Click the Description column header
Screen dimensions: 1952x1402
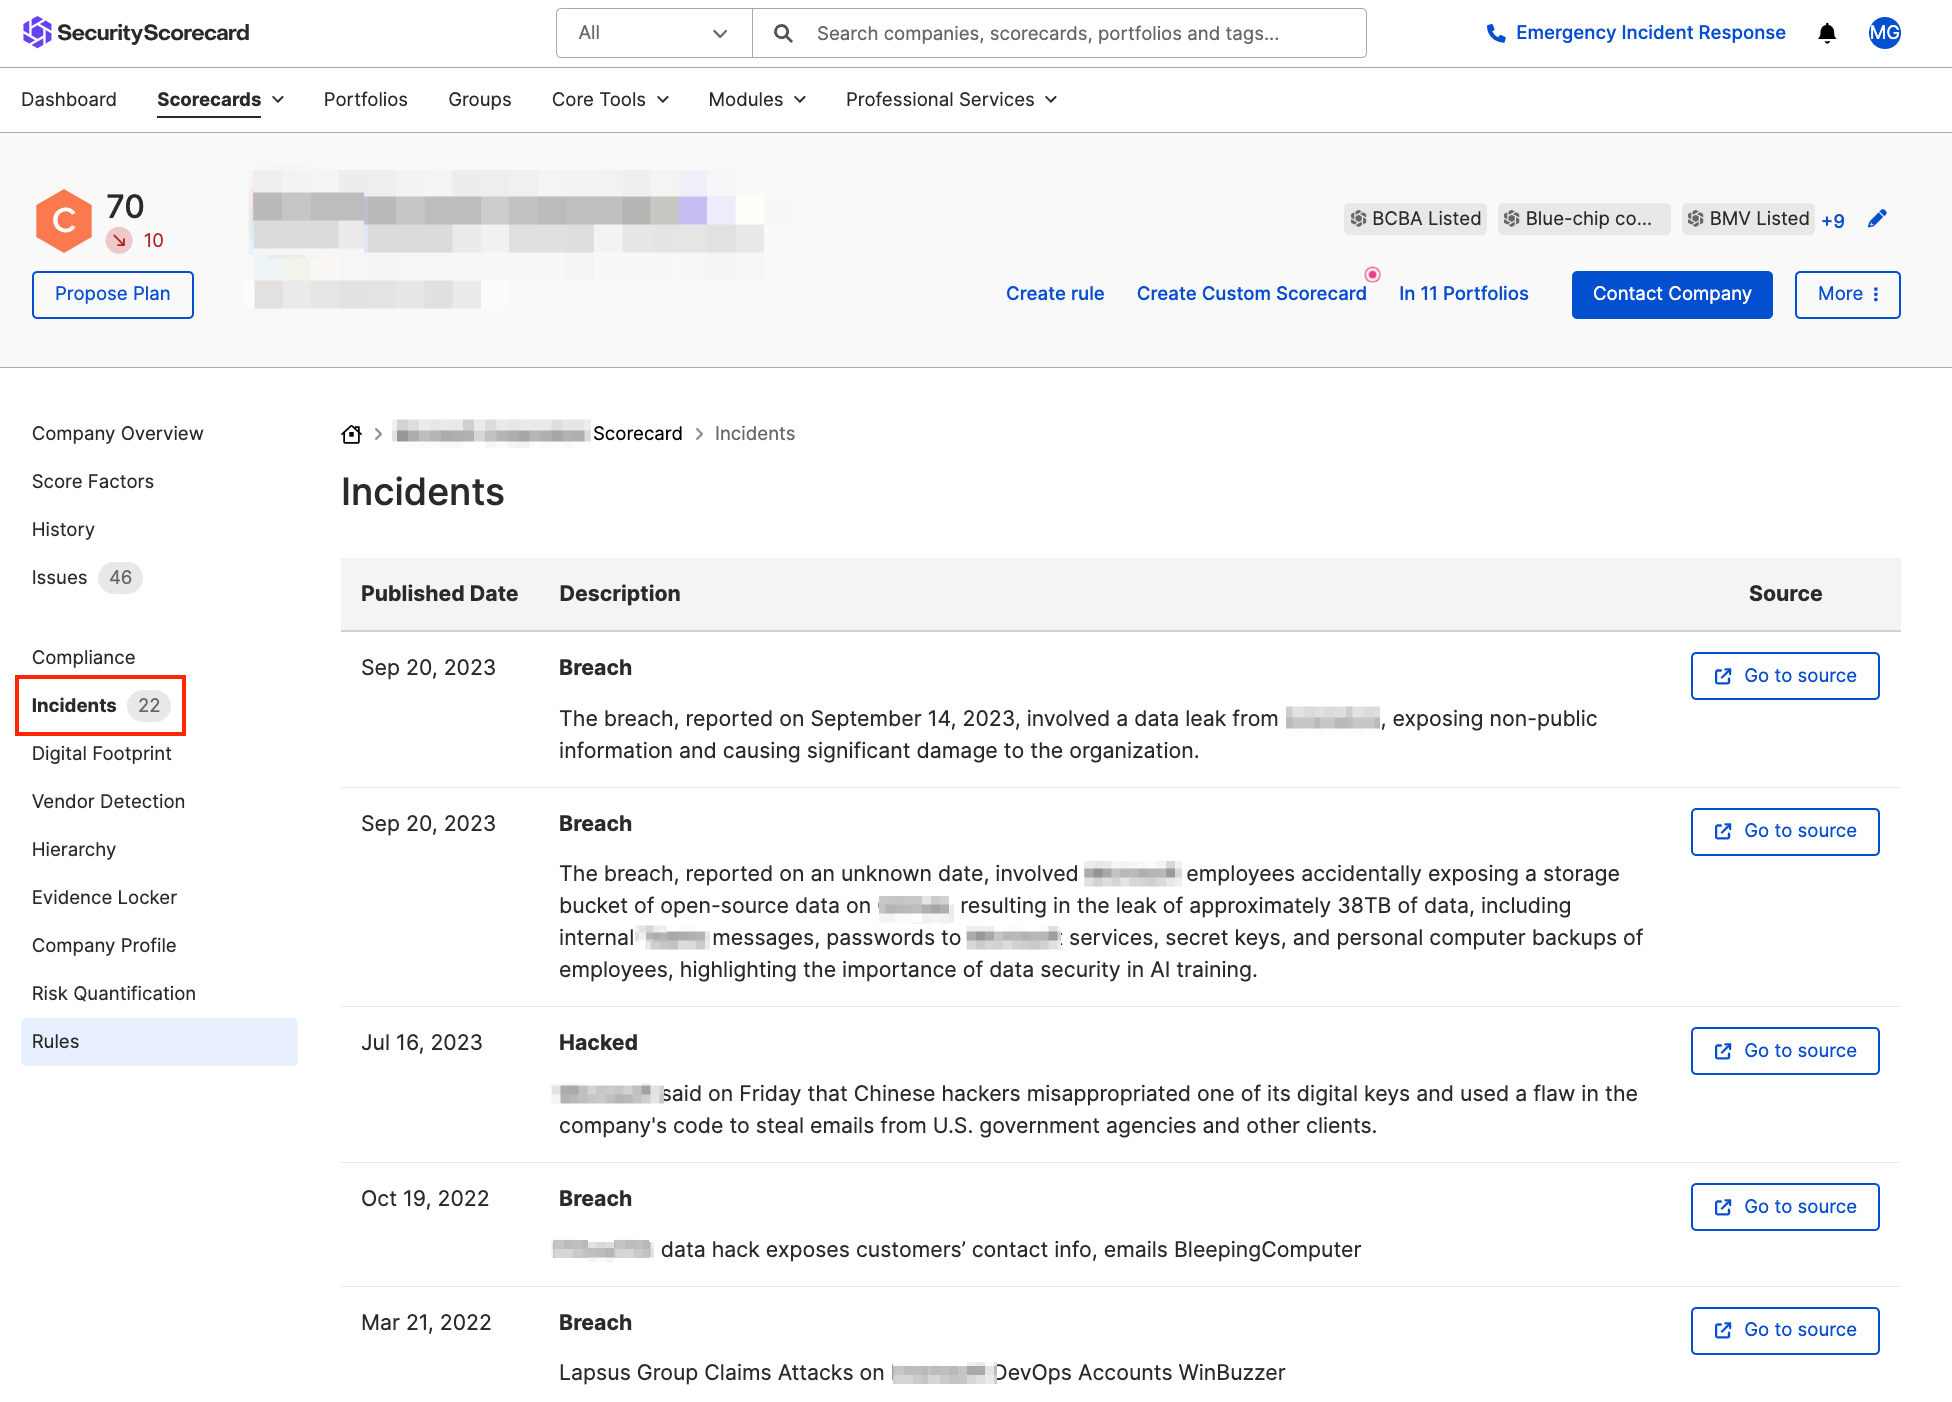[x=620, y=594]
